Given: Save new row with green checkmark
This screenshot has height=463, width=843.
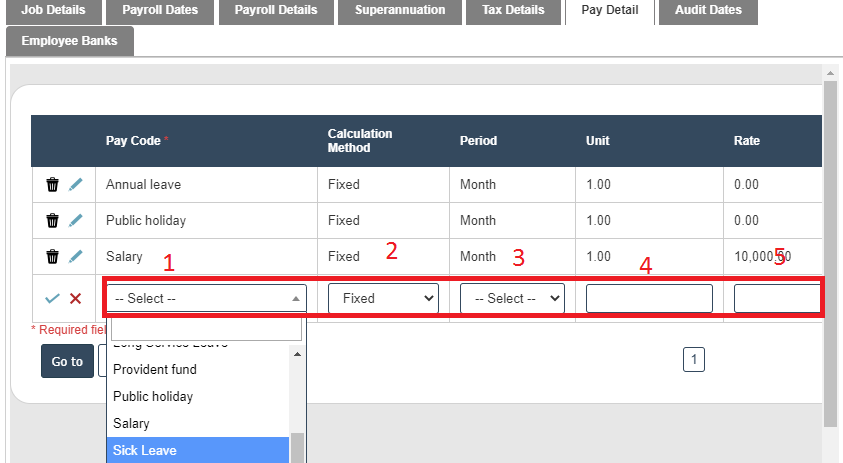Looking at the screenshot, I should click(x=52, y=298).
